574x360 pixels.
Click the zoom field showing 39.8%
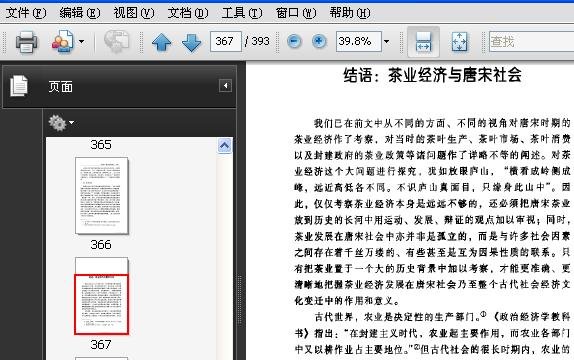[358, 41]
